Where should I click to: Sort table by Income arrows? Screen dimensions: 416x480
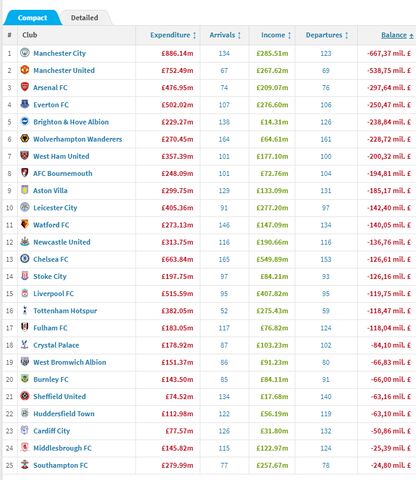289,35
